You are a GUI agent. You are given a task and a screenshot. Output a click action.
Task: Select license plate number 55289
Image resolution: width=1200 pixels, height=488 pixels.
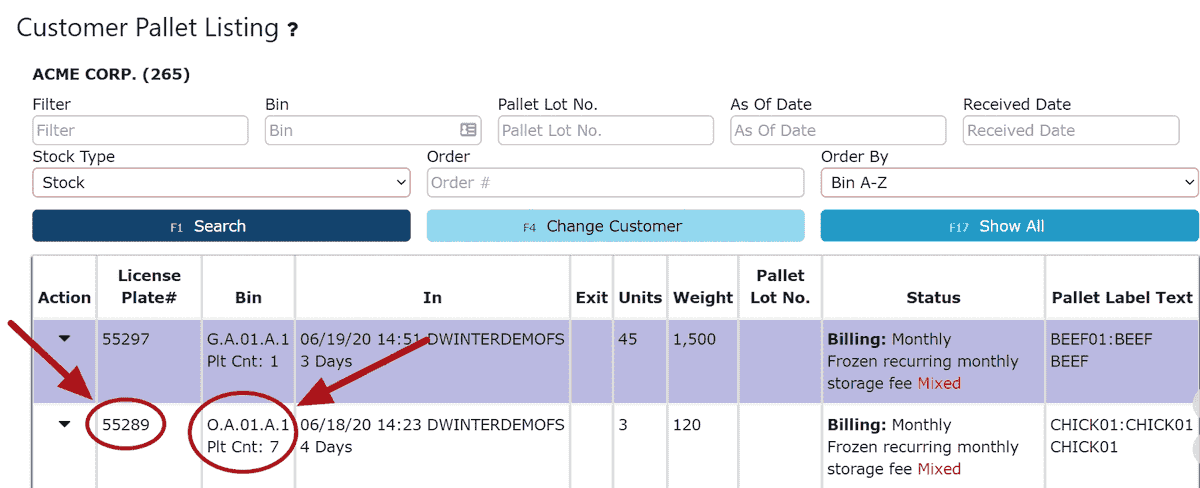click(126, 425)
